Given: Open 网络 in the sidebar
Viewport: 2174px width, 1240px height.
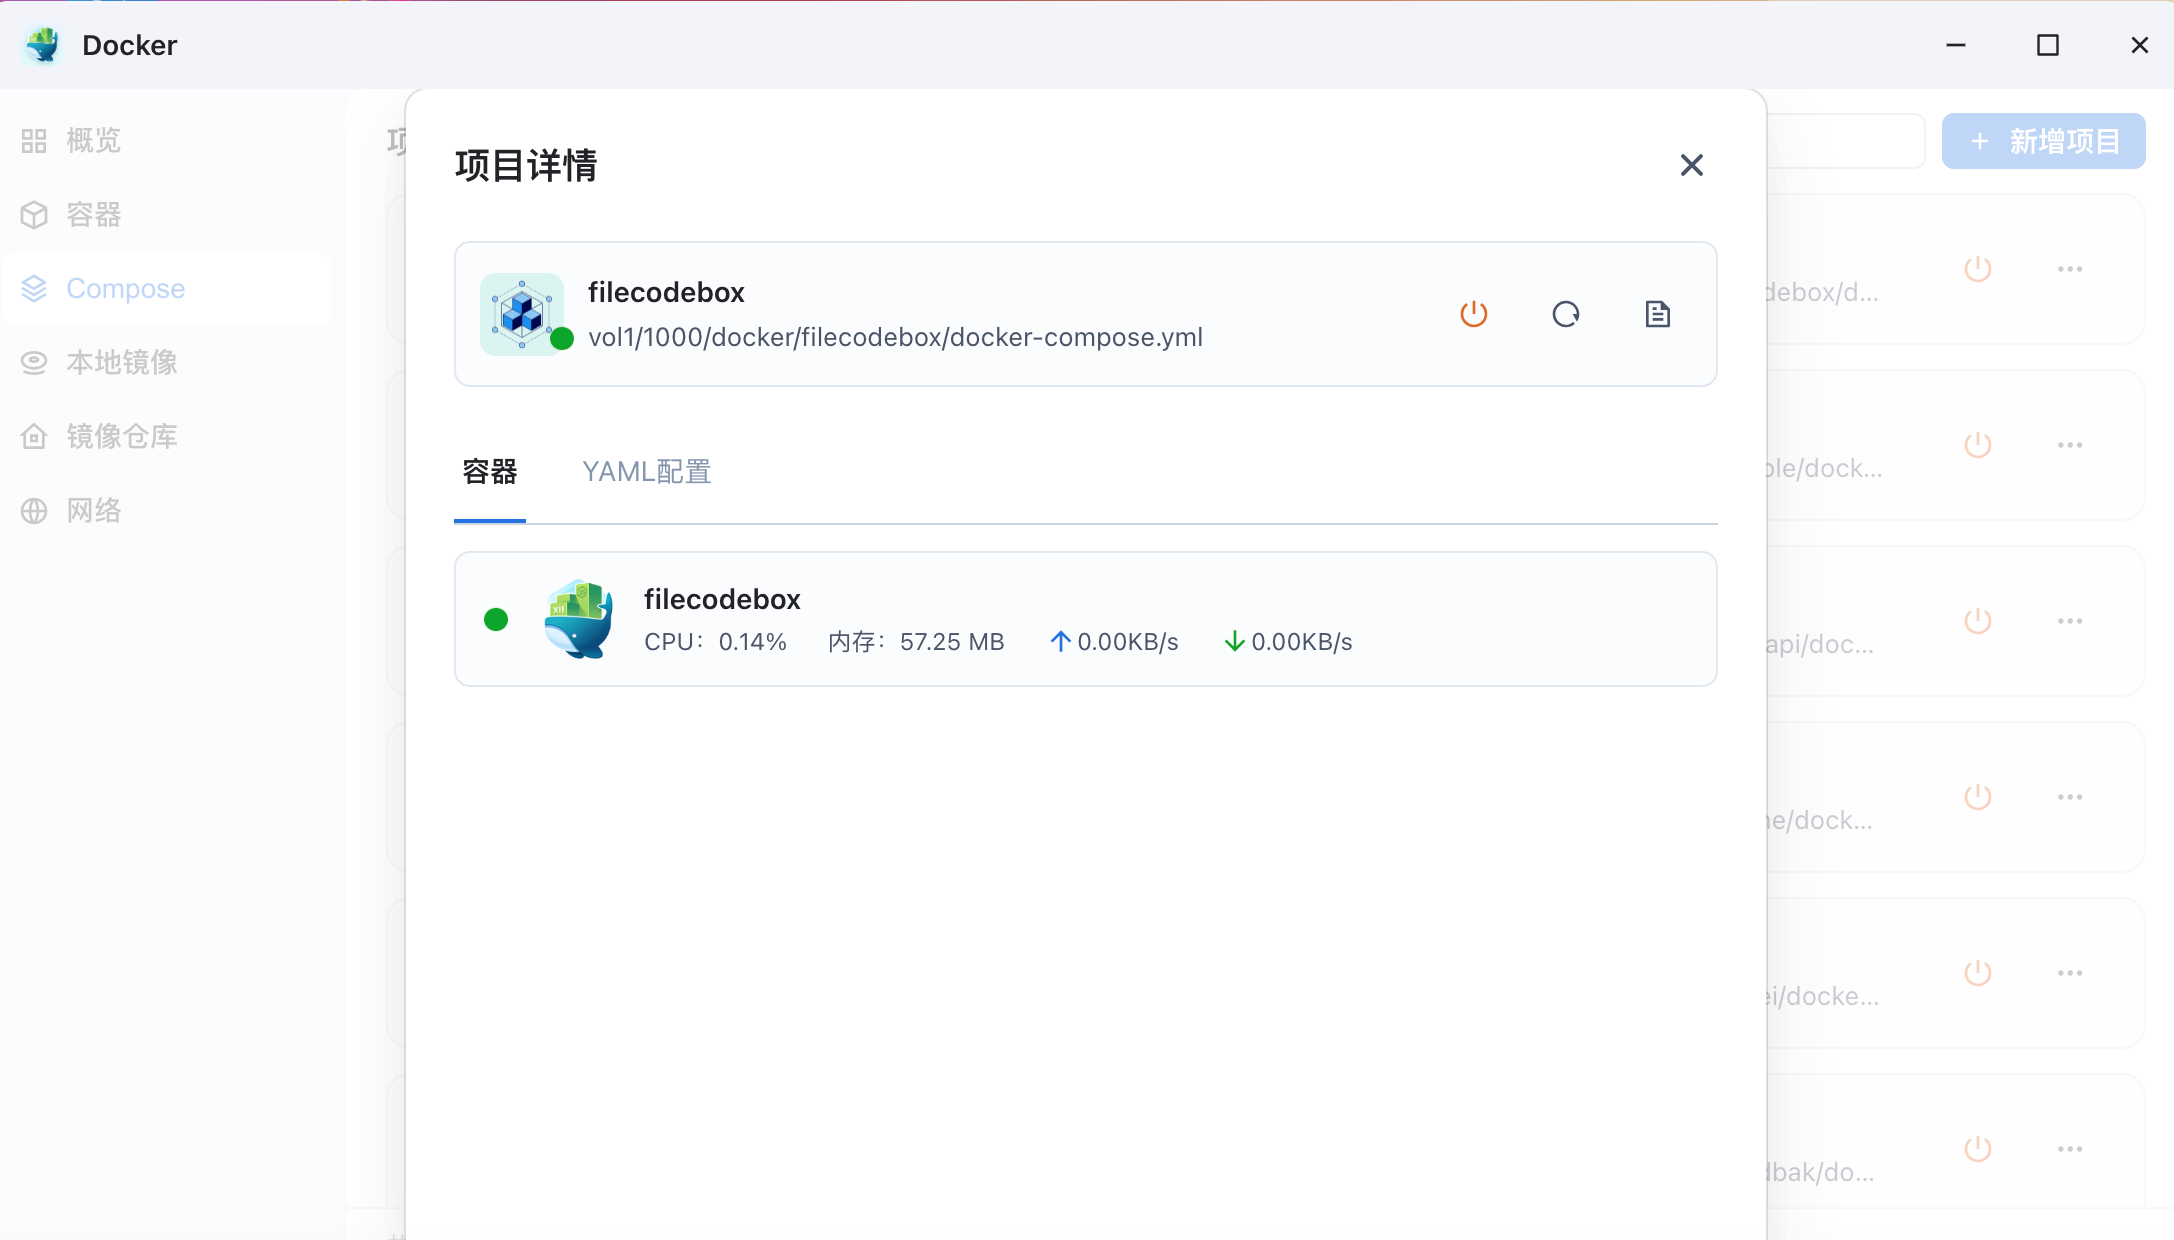Looking at the screenshot, I should pos(166,510).
